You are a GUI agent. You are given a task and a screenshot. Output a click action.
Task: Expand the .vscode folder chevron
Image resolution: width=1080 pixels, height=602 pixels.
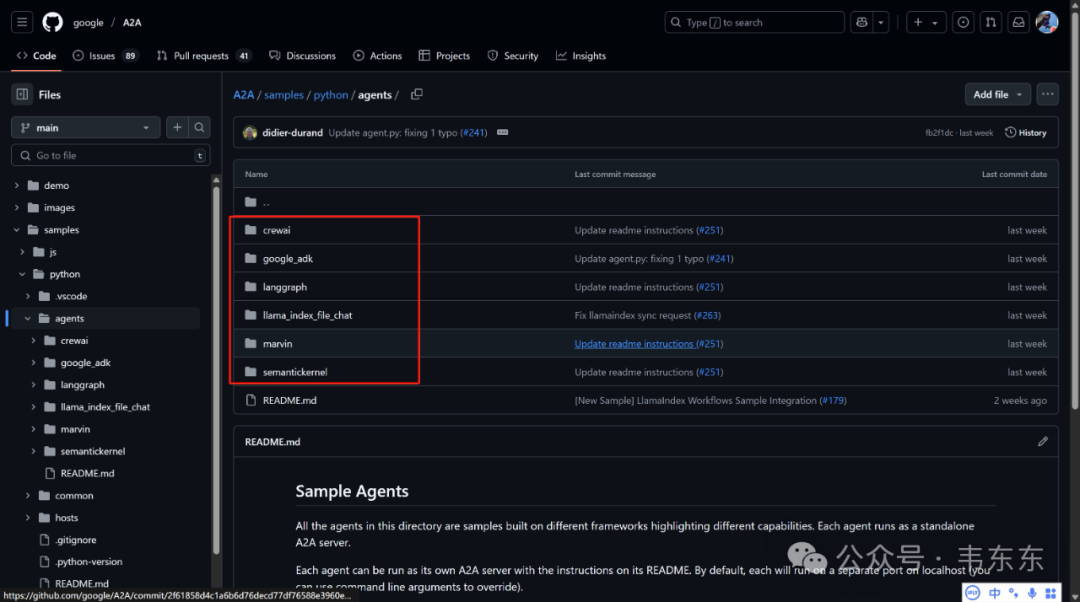coord(28,296)
